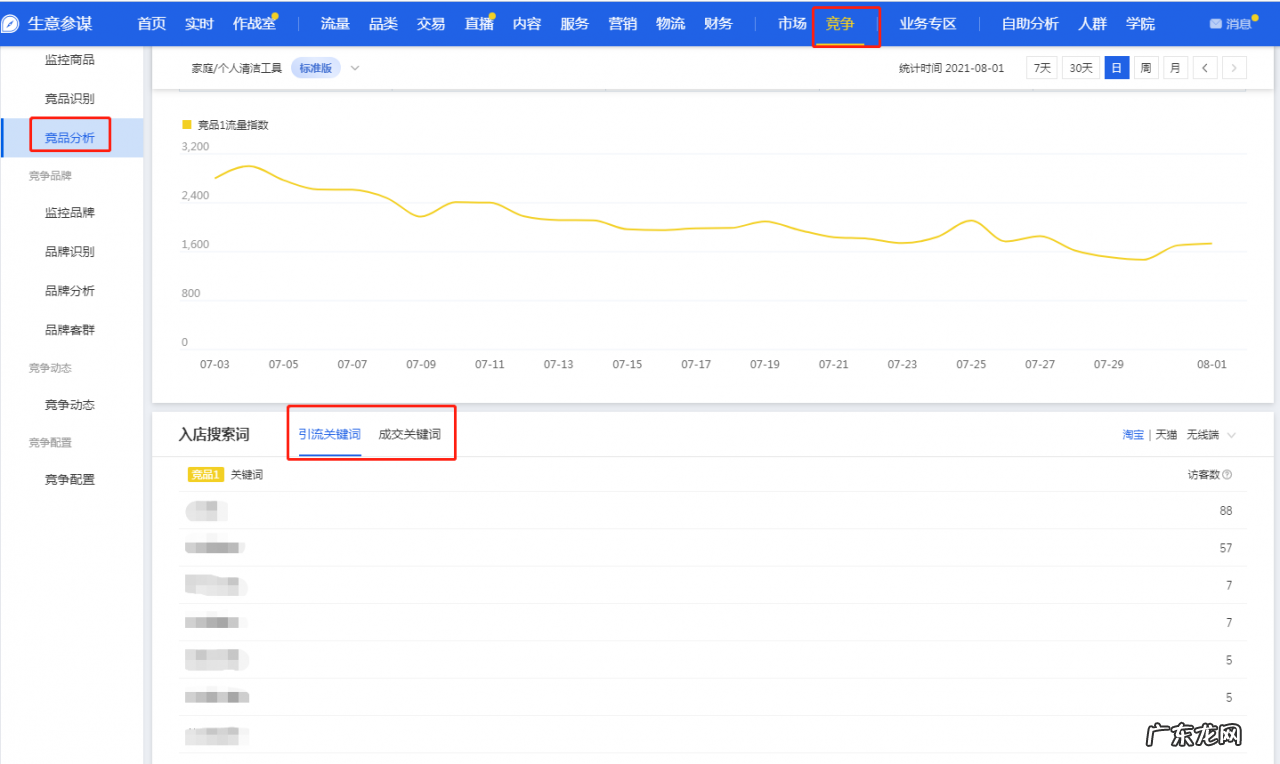Open 品牌分析 in the sidebar
This screenshot has height=764, width=1280.
pos(70,291)
